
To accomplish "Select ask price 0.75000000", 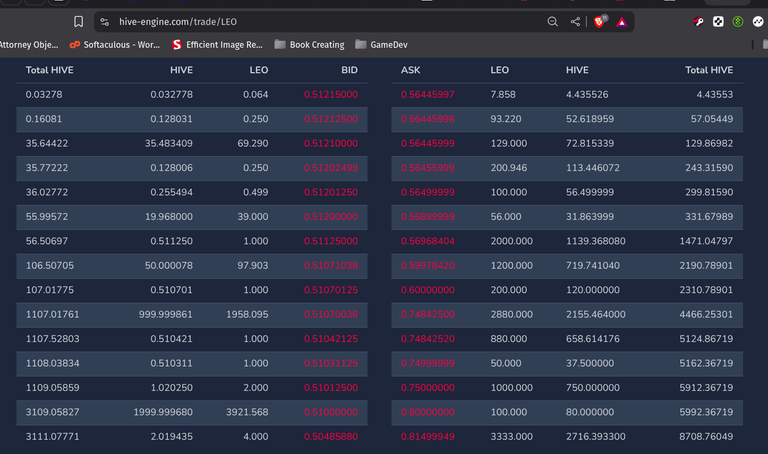I will tap(428, 387).
